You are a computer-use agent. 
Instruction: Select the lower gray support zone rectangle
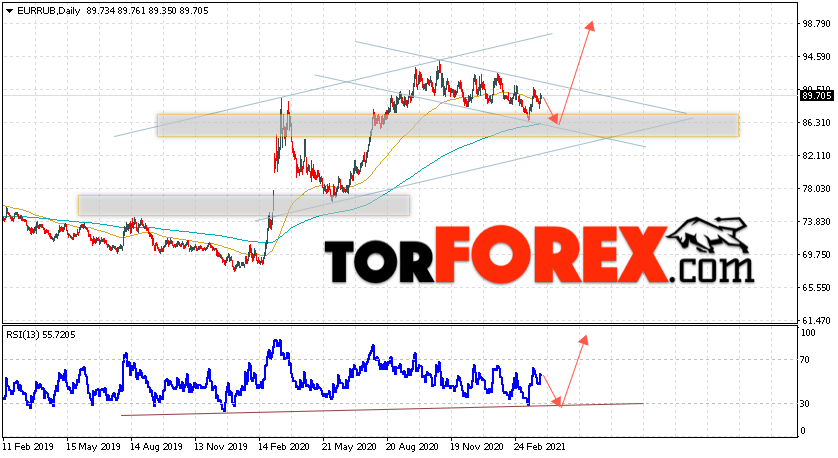click(x=244, y=205)
